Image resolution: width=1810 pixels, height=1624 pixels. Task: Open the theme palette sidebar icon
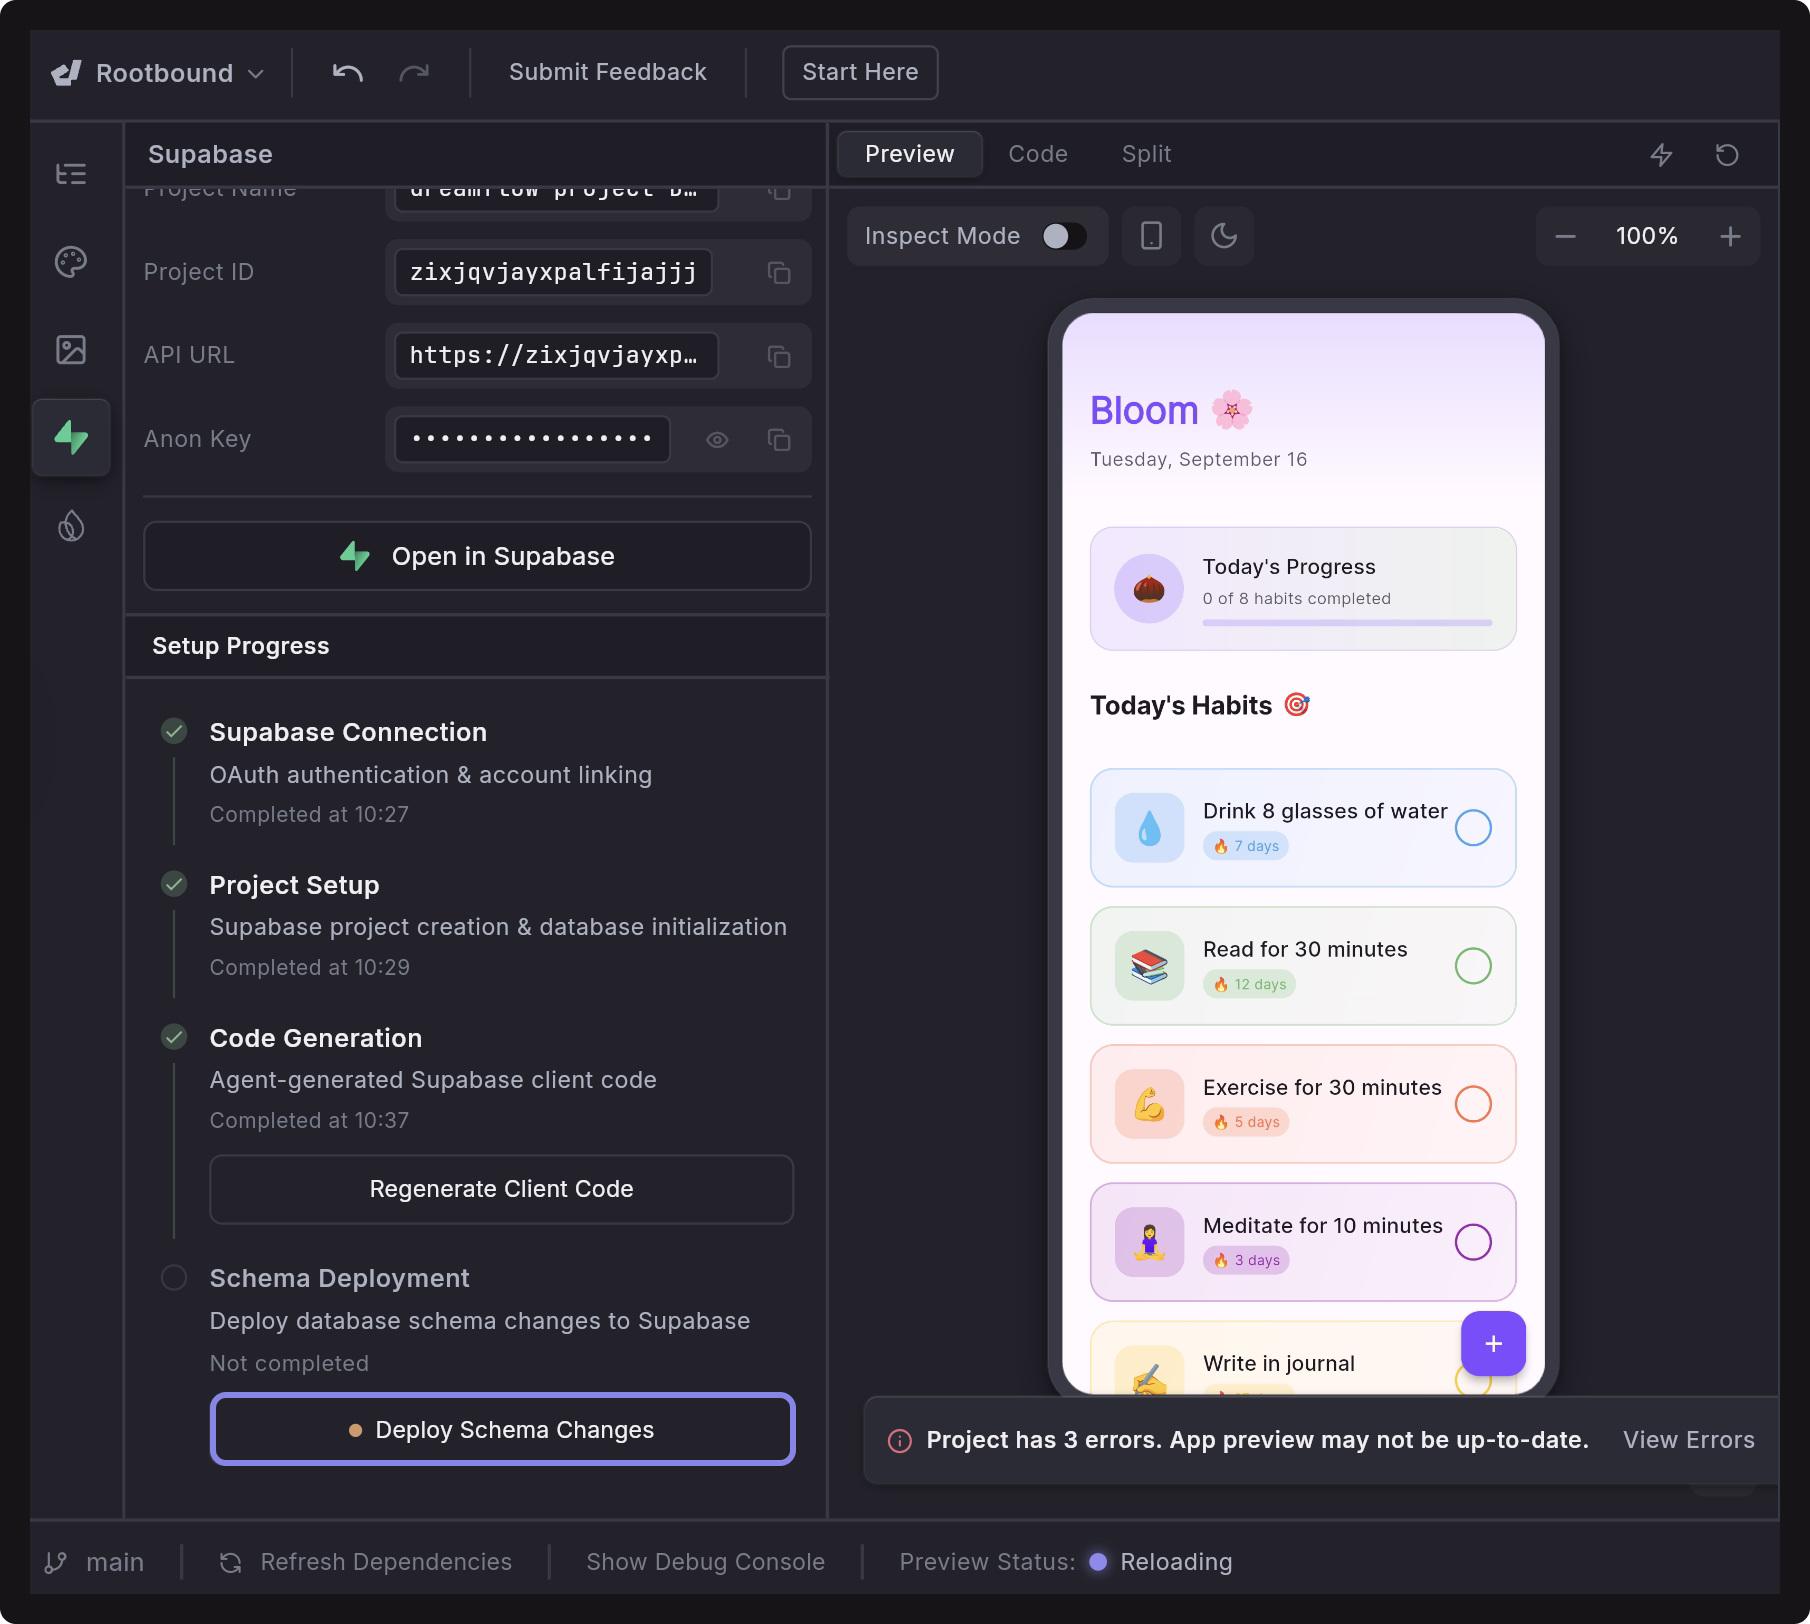pyautogui.click(x=71, y=262)
